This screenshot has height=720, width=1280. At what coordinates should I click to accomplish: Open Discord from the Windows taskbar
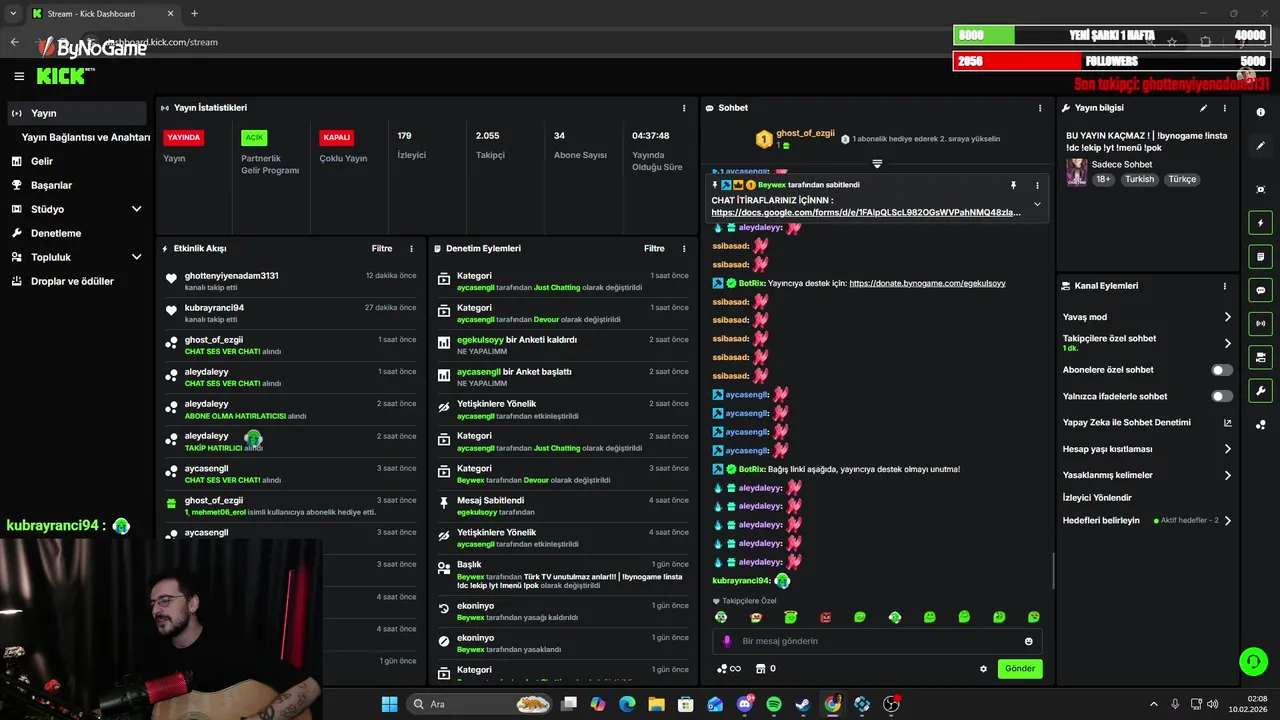744,704
